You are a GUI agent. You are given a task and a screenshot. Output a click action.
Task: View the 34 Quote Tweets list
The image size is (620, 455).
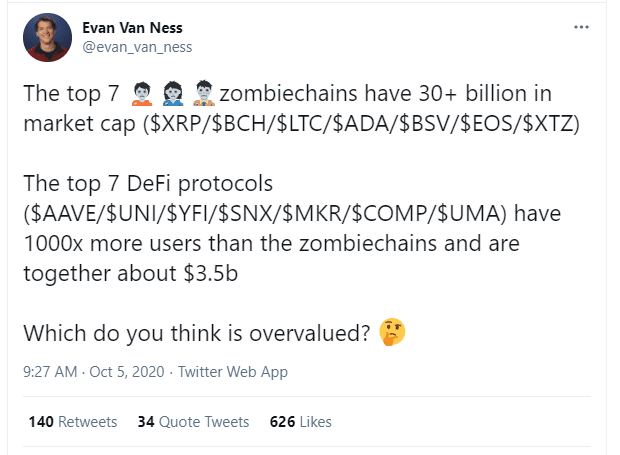tap(193, 422)
